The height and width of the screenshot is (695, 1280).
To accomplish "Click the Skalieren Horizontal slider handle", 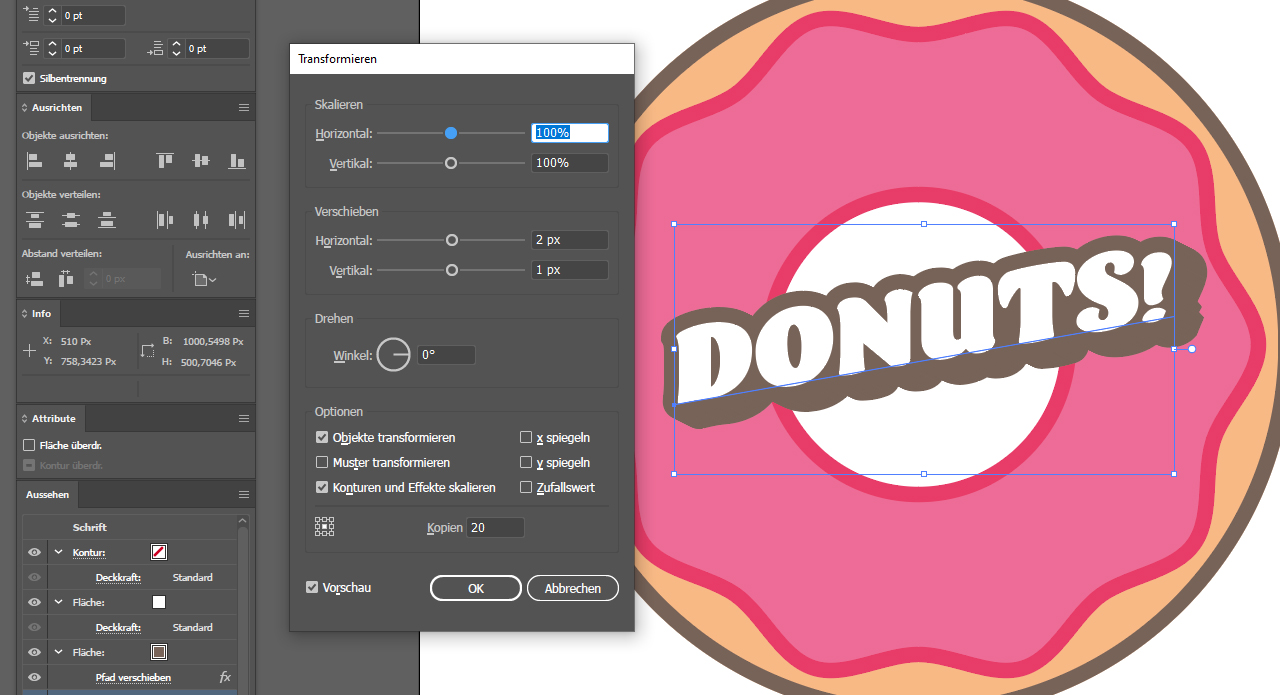I will pyautogui.click(x=451, y=133).
